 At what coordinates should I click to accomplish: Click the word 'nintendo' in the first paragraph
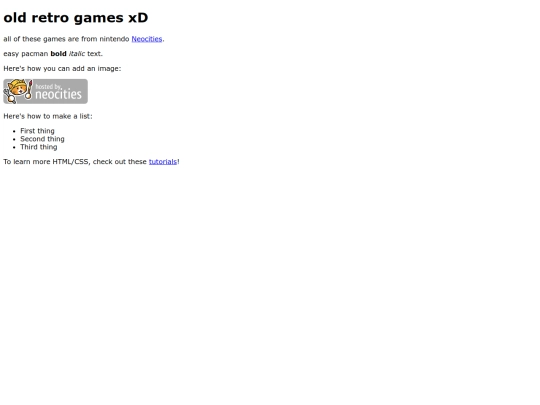(114, 39)
